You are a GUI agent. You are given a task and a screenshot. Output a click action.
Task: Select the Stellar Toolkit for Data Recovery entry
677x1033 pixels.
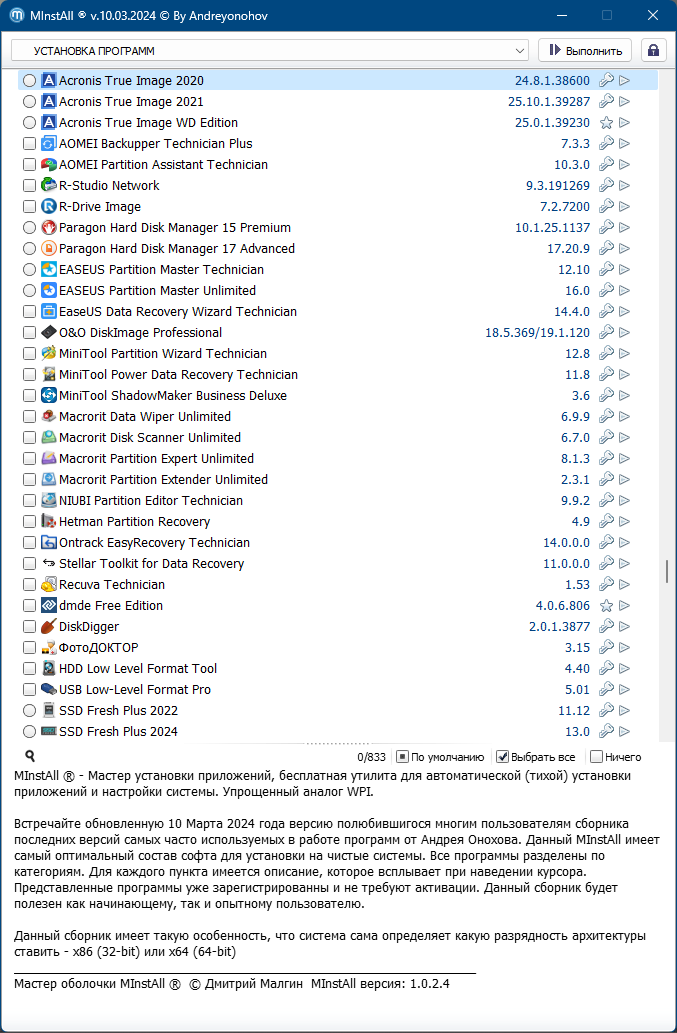click(151, 564)
